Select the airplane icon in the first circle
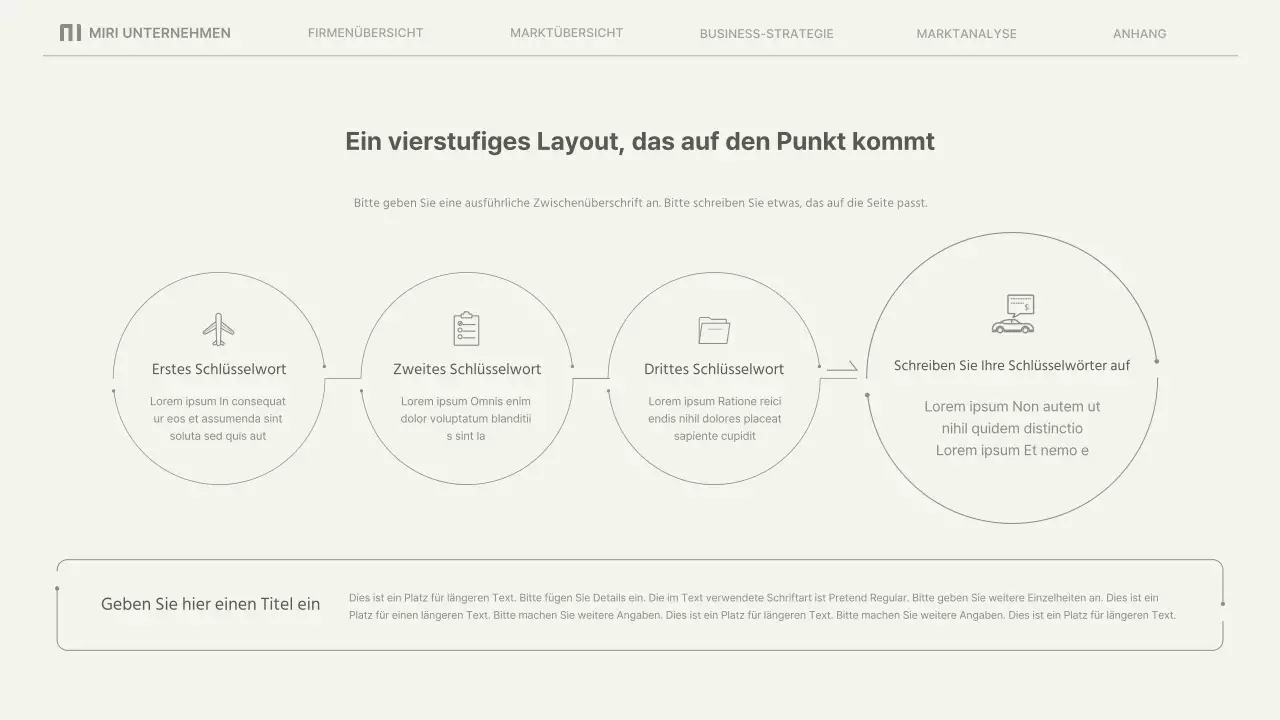Screen dimensions: 1280x720 coord(218,327)
